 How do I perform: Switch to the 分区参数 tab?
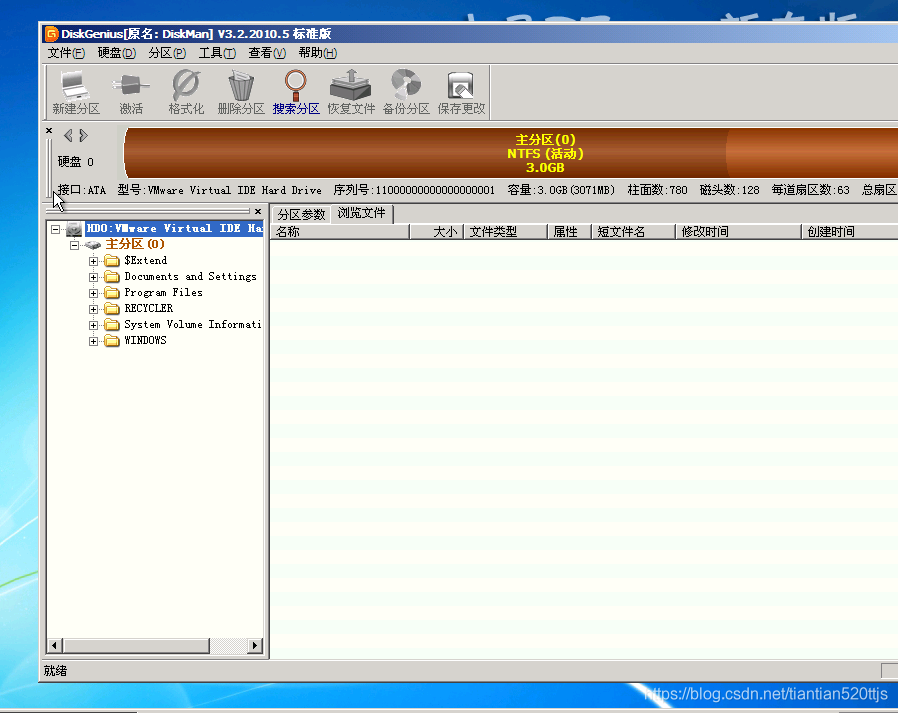tap(301, 215)
